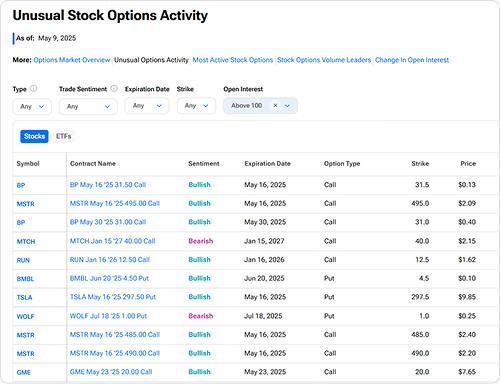Click the $0.10 price in BMBL row

[x=467, y=279]
